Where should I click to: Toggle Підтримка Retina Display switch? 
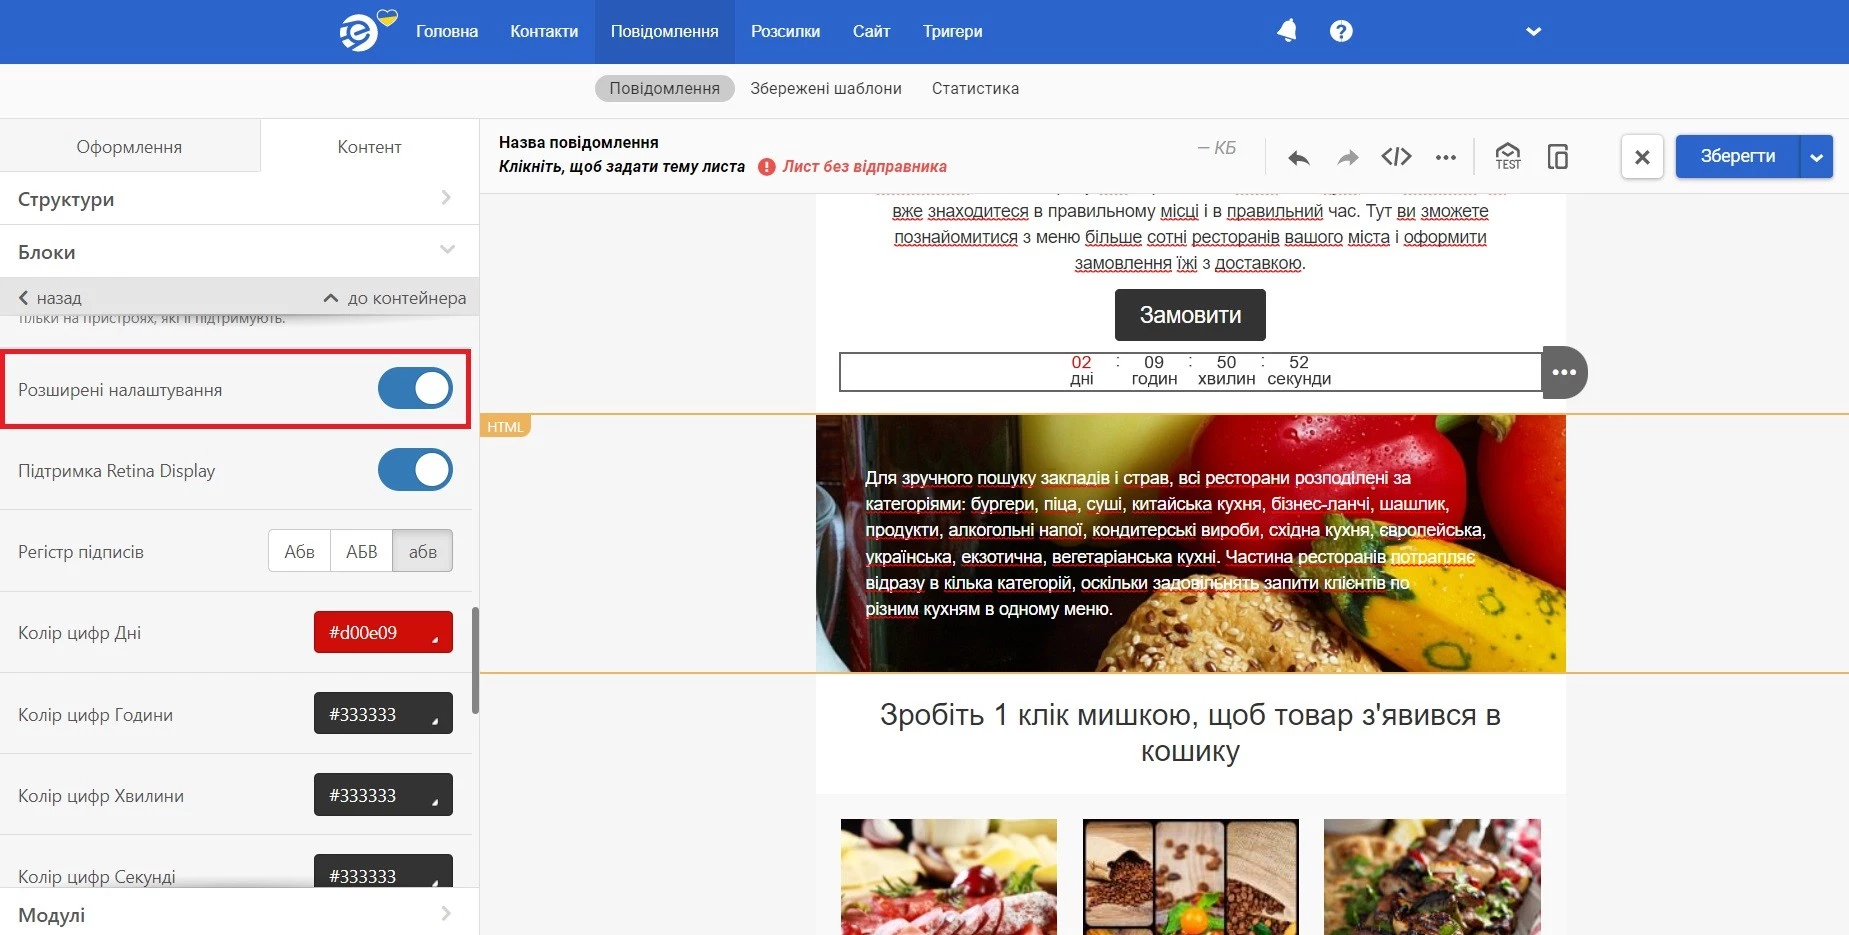tap(415, 470)
